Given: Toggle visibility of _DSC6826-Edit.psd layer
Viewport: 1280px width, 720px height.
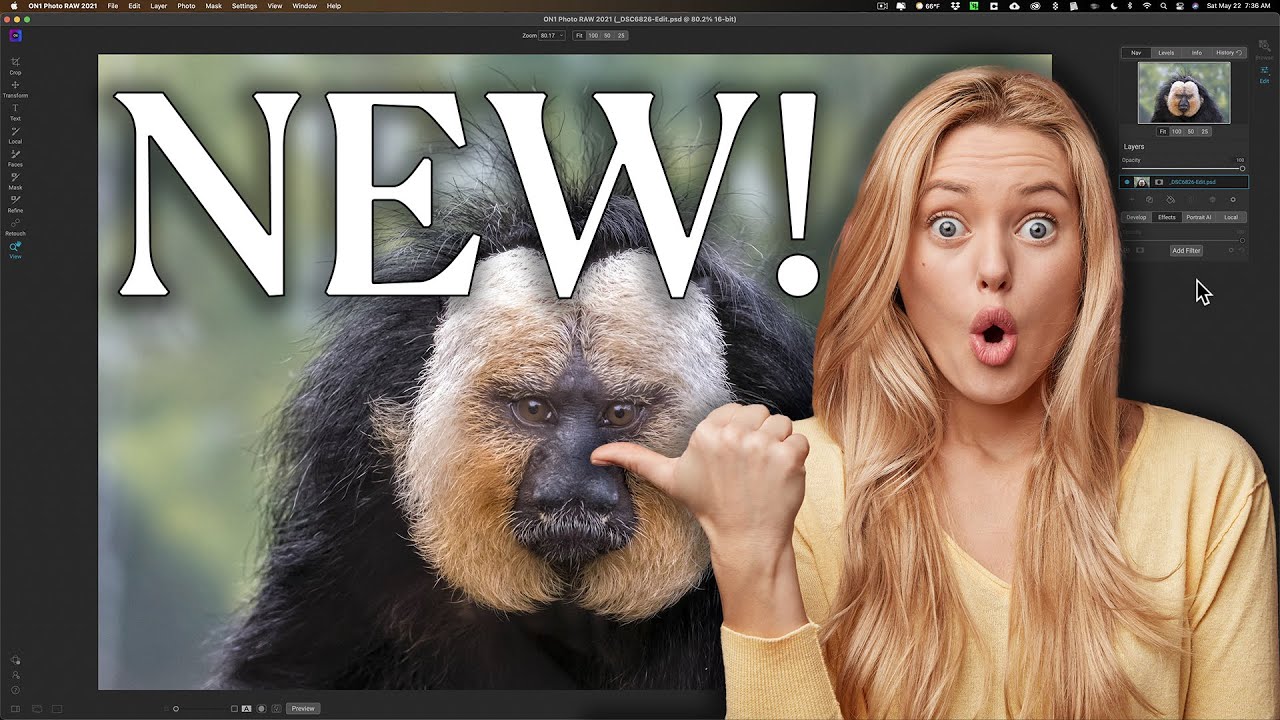Looking at the screenshot, I should click(1127, 182).
